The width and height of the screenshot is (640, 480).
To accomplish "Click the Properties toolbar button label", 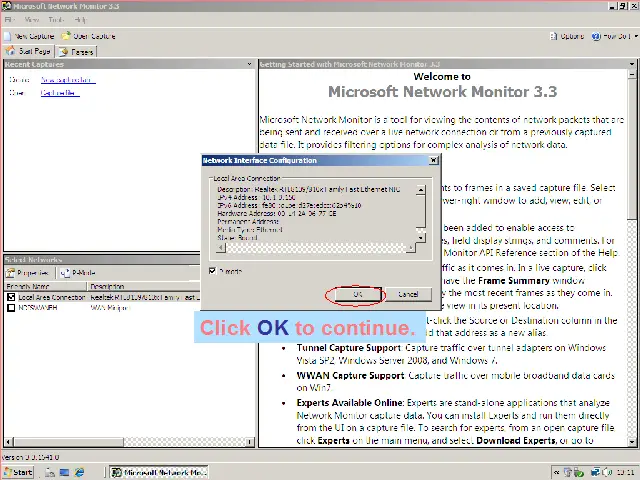I will [33, 273].
